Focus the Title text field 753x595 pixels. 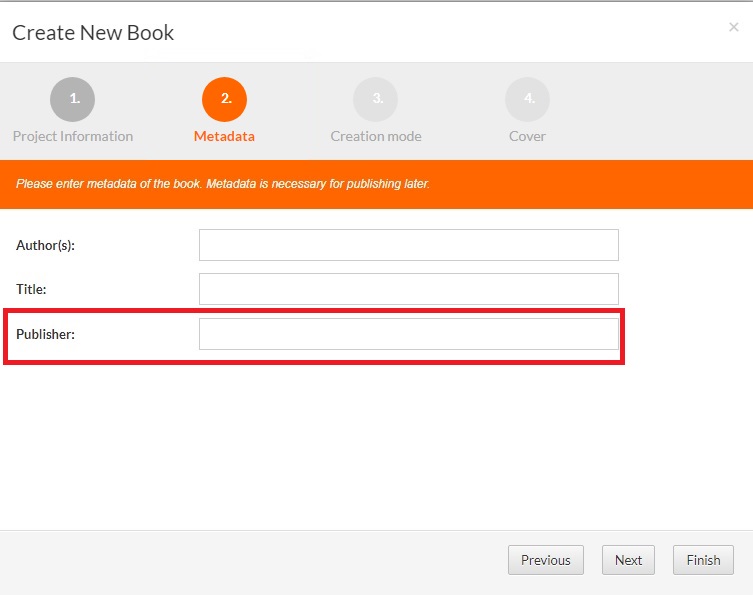point(408,289)
